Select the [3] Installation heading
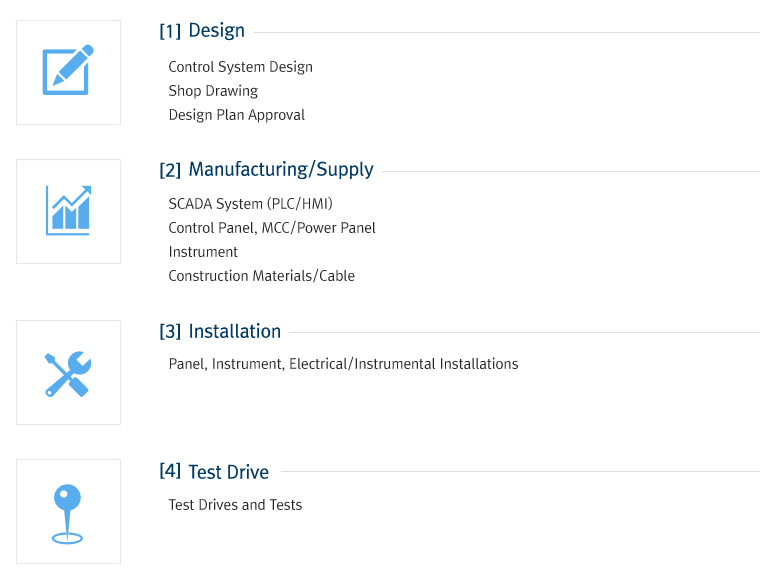 220,332
